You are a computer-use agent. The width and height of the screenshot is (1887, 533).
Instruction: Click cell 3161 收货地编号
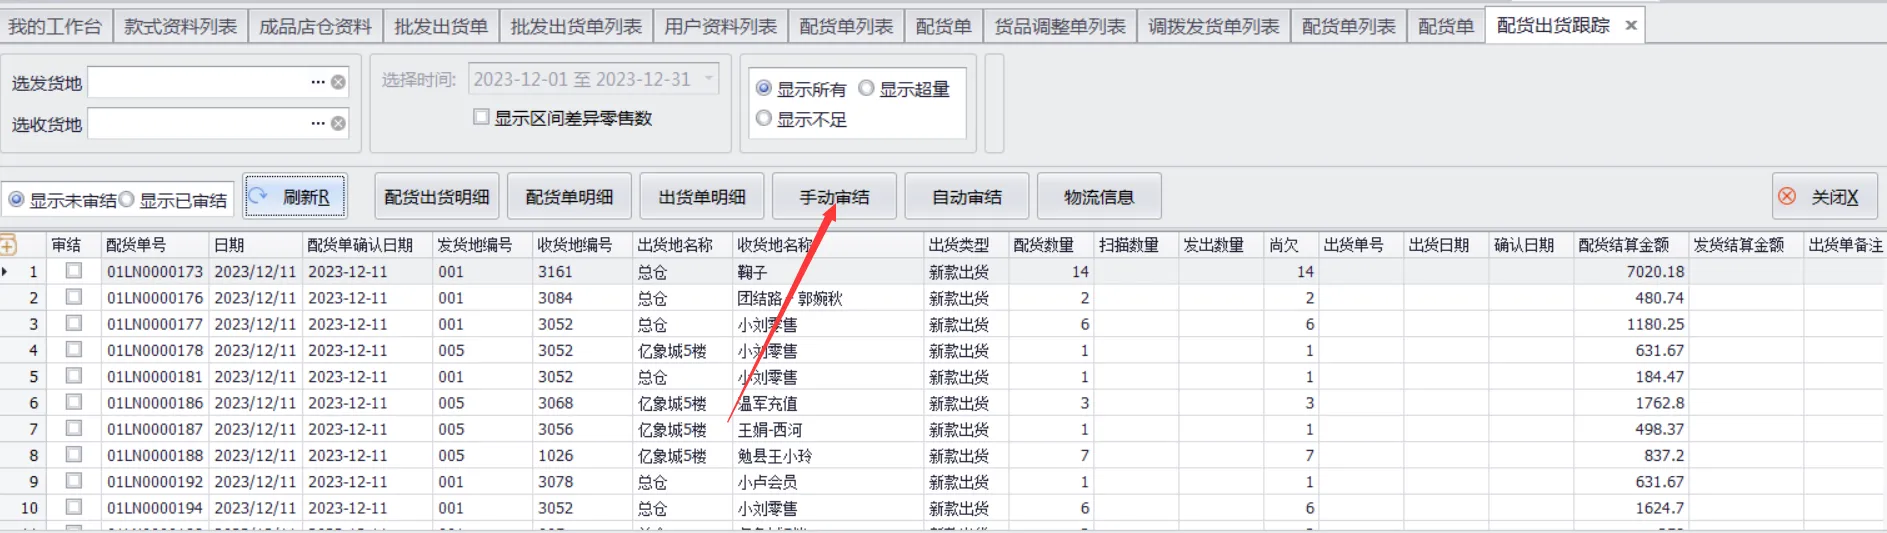click(582, 271)
